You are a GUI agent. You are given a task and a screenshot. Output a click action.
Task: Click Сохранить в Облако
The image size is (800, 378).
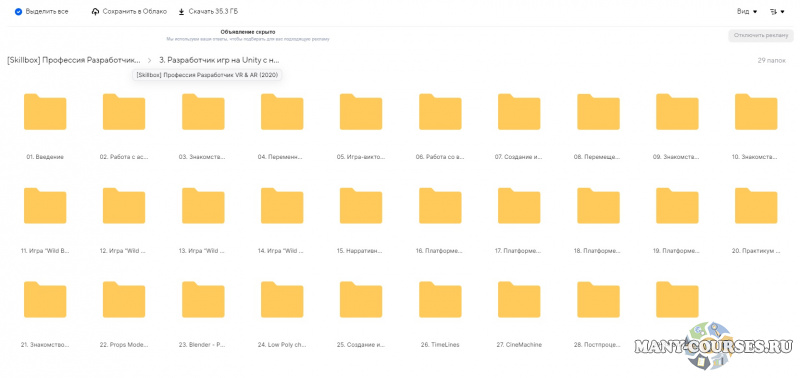135,12
